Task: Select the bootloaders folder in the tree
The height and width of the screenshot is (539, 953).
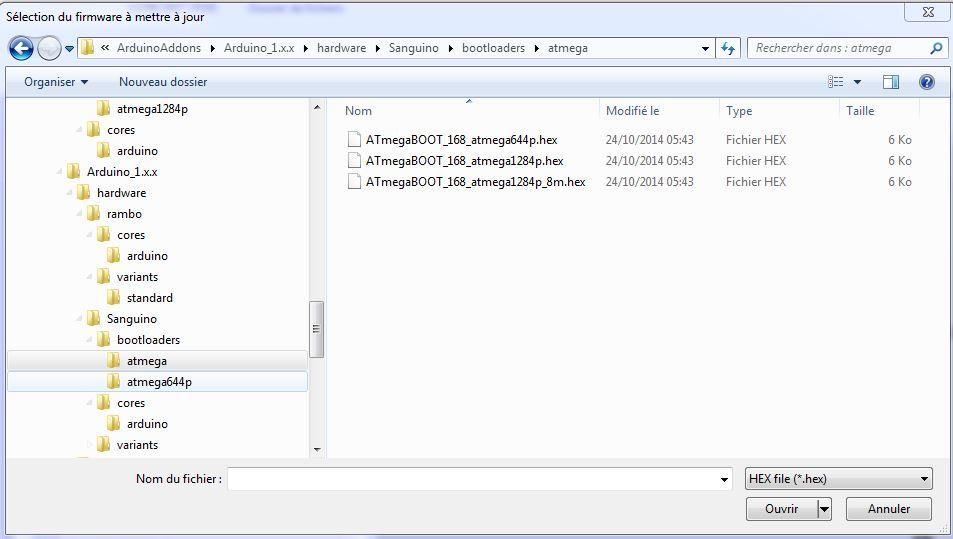Action: click(x=148, y=340)
